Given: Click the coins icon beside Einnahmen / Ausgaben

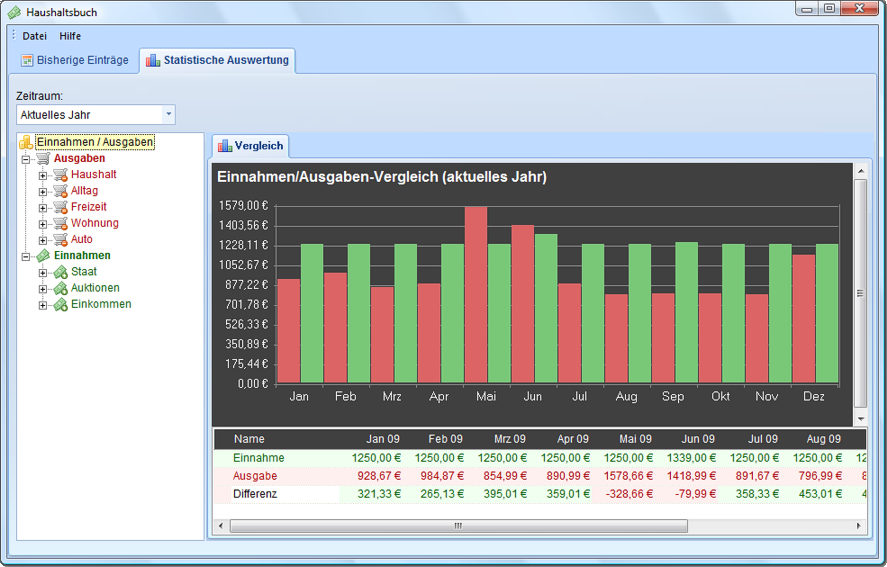Looking at the screenshot, I should coord(26,142).
